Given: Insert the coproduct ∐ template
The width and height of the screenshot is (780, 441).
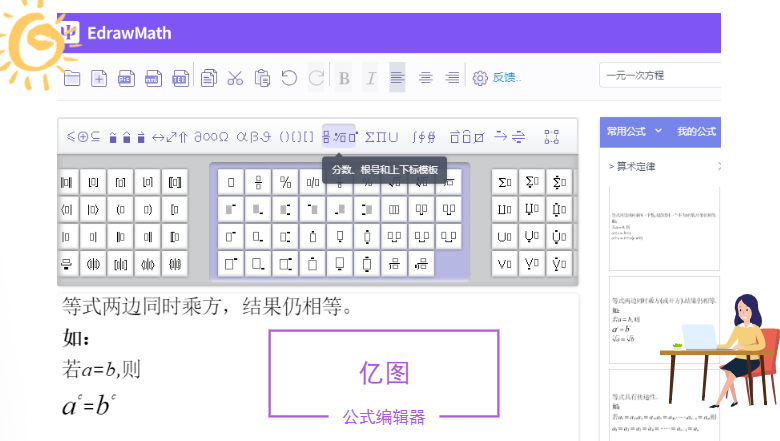Looking at the screenshot, I should tap(504, 210).
